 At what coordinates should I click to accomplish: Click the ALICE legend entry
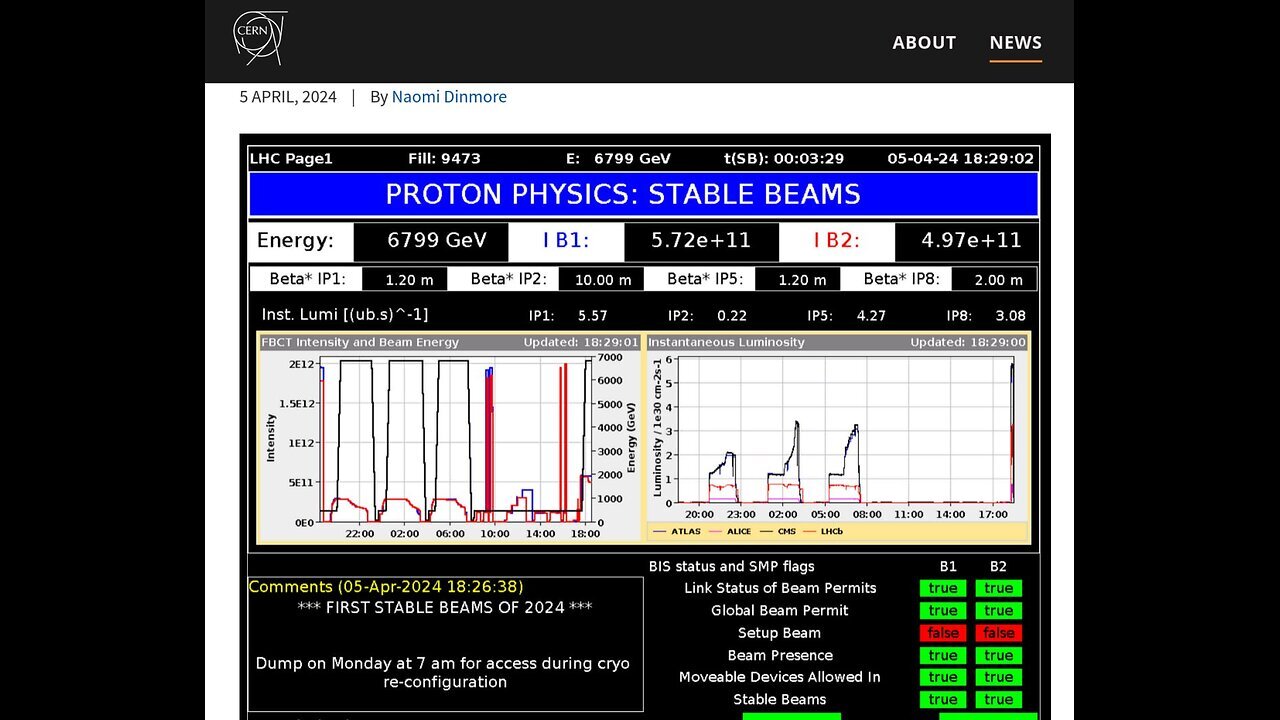[731, 531]
